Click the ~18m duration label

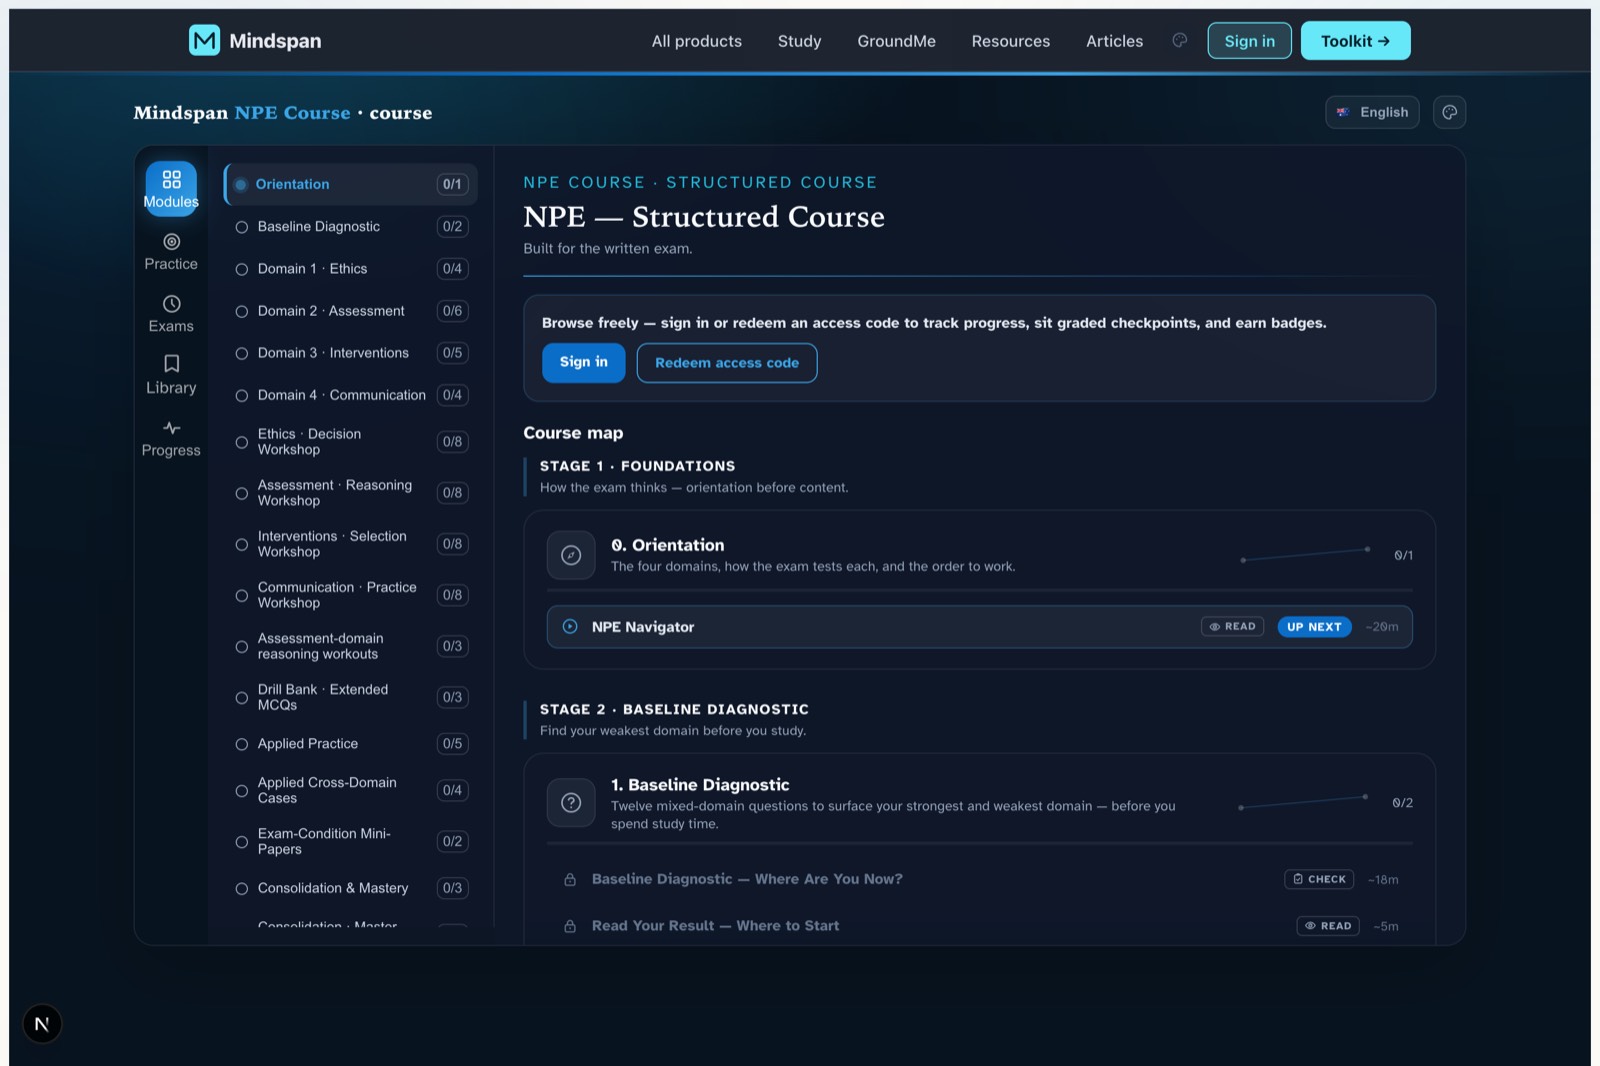pyautogui.click(x=1383, y=880)
